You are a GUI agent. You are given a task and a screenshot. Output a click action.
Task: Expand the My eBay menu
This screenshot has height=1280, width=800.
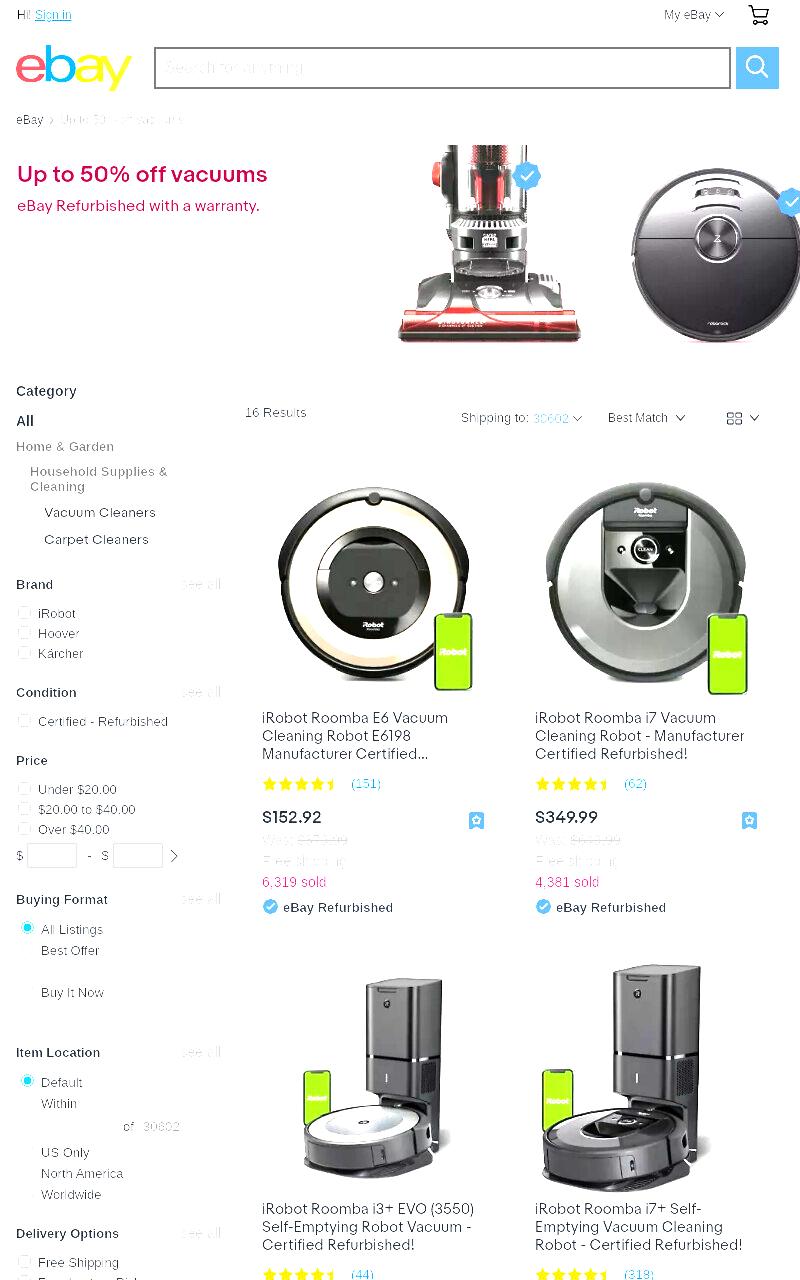pos(694,15)
